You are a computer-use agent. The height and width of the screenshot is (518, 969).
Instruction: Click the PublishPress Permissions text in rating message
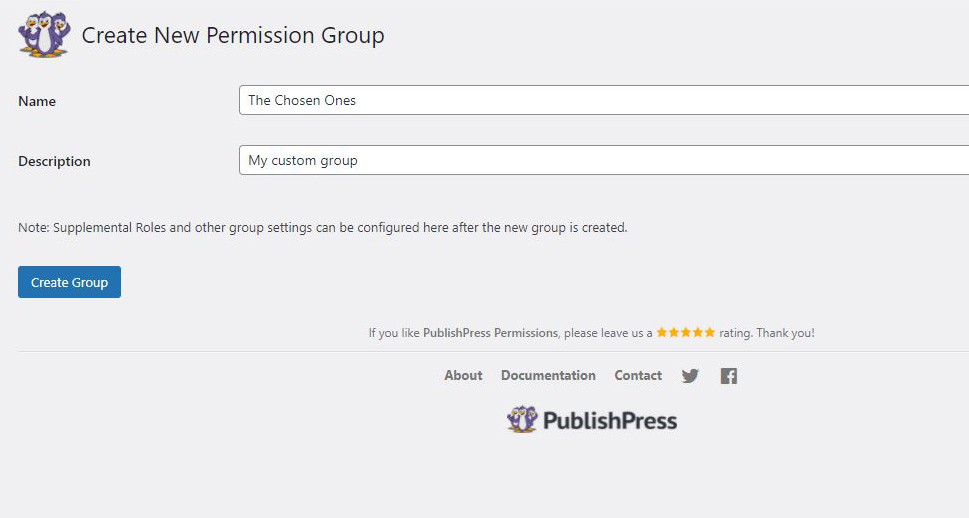(490, 333)
